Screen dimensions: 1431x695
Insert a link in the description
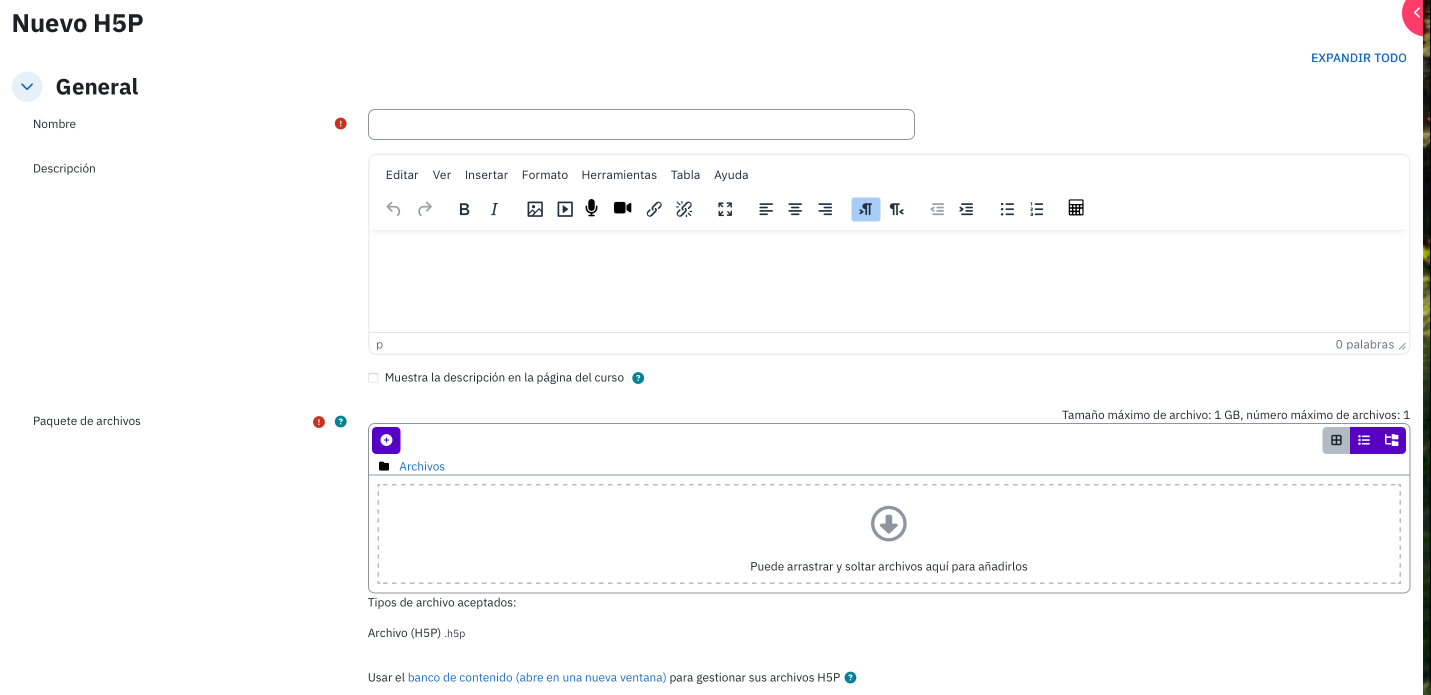tap(654, 209)
